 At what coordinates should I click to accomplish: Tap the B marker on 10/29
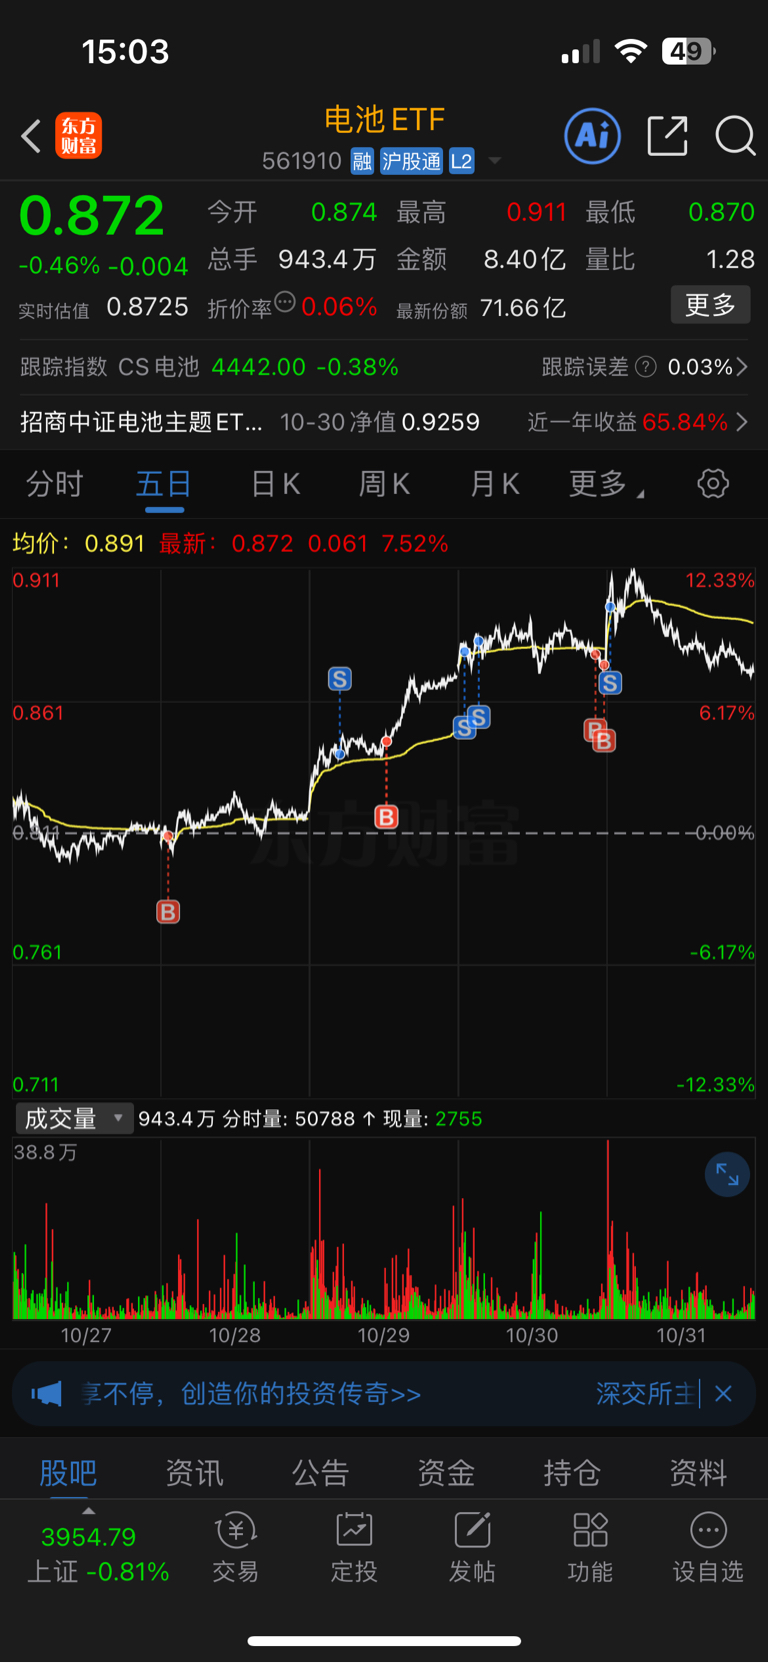coord(386,817)
